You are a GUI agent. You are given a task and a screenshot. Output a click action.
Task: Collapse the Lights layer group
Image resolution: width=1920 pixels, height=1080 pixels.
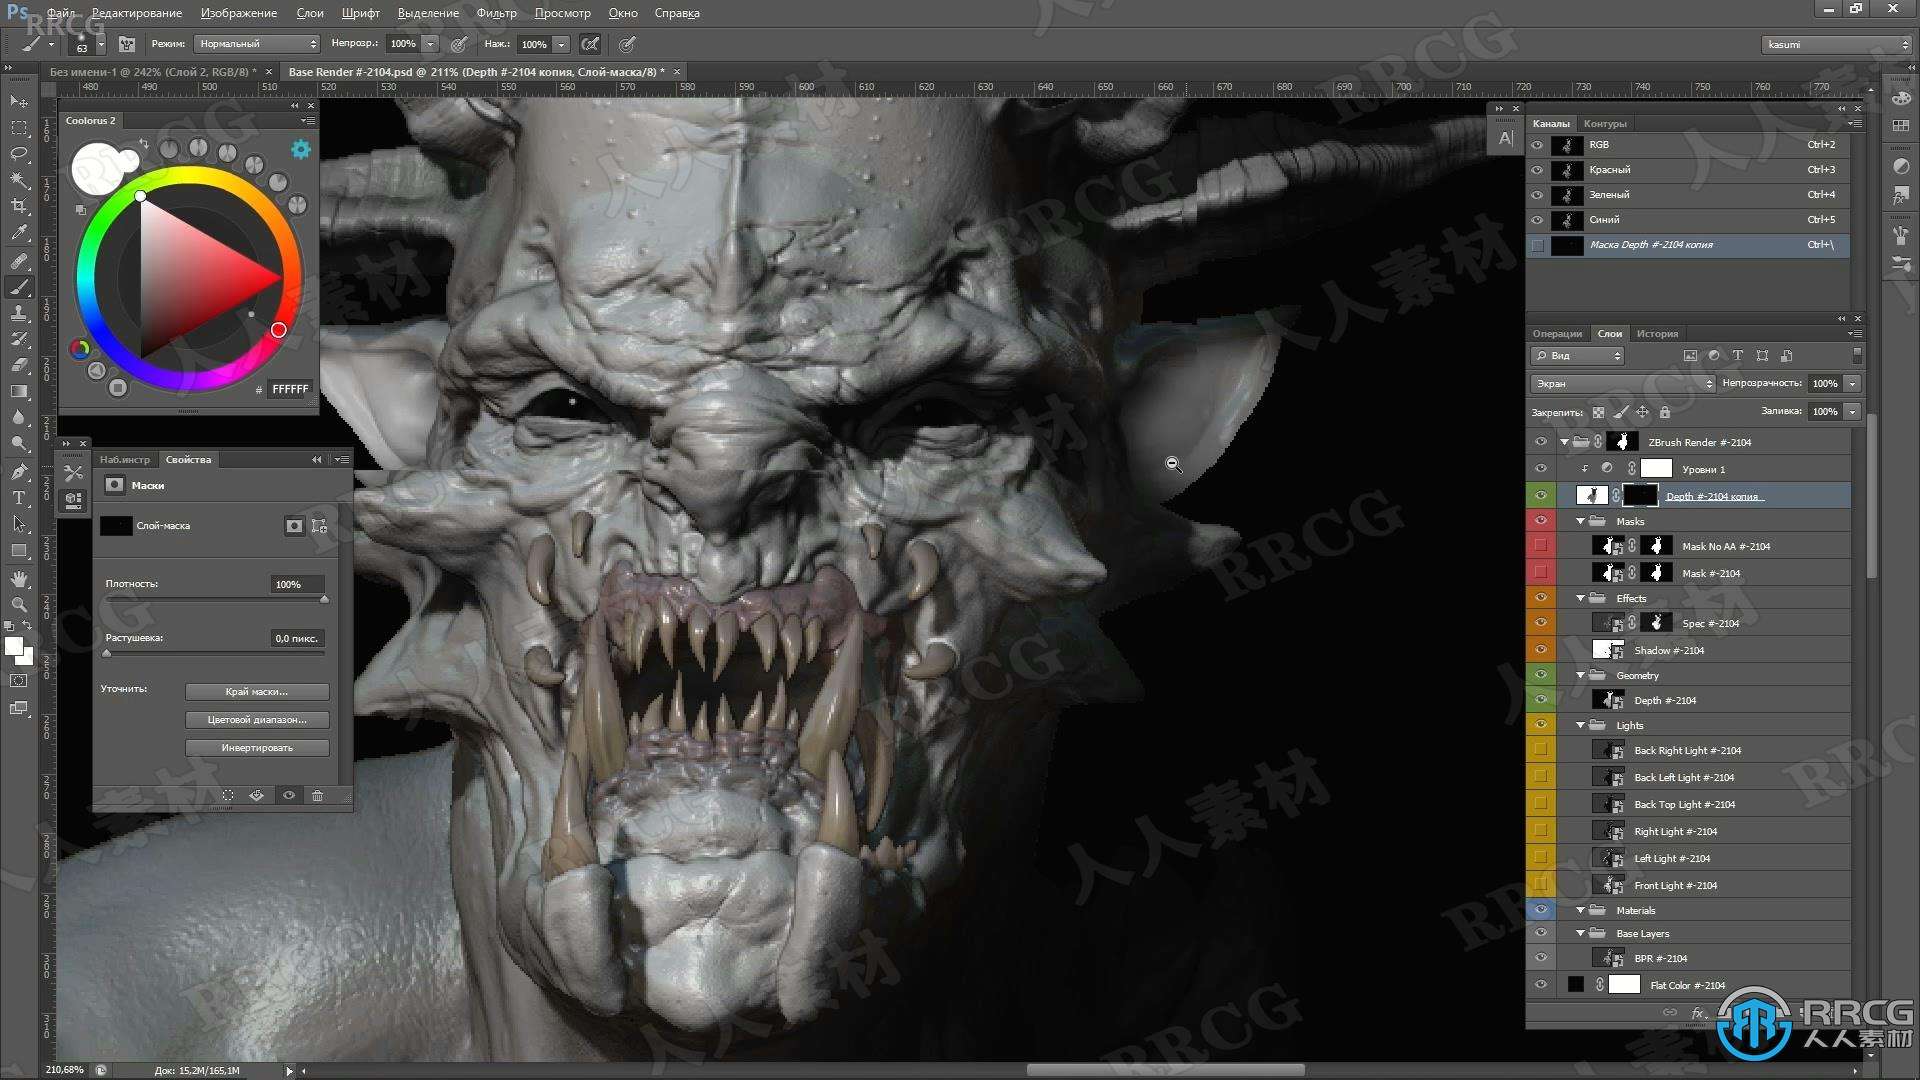click(x=1581, y=725)
